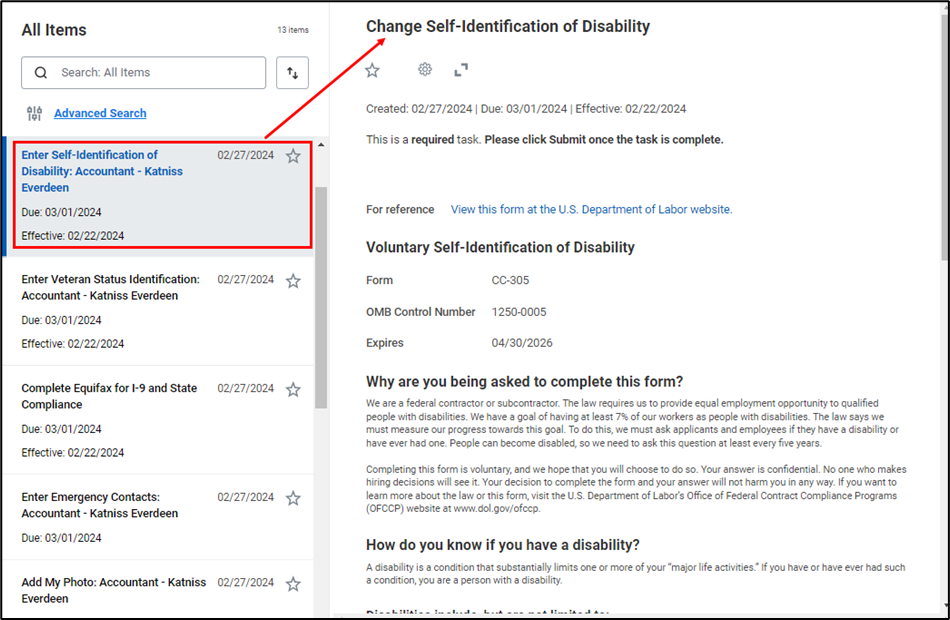Click the Search: All Items field
This screenshot has width=950, height=620.
point(155,73)
